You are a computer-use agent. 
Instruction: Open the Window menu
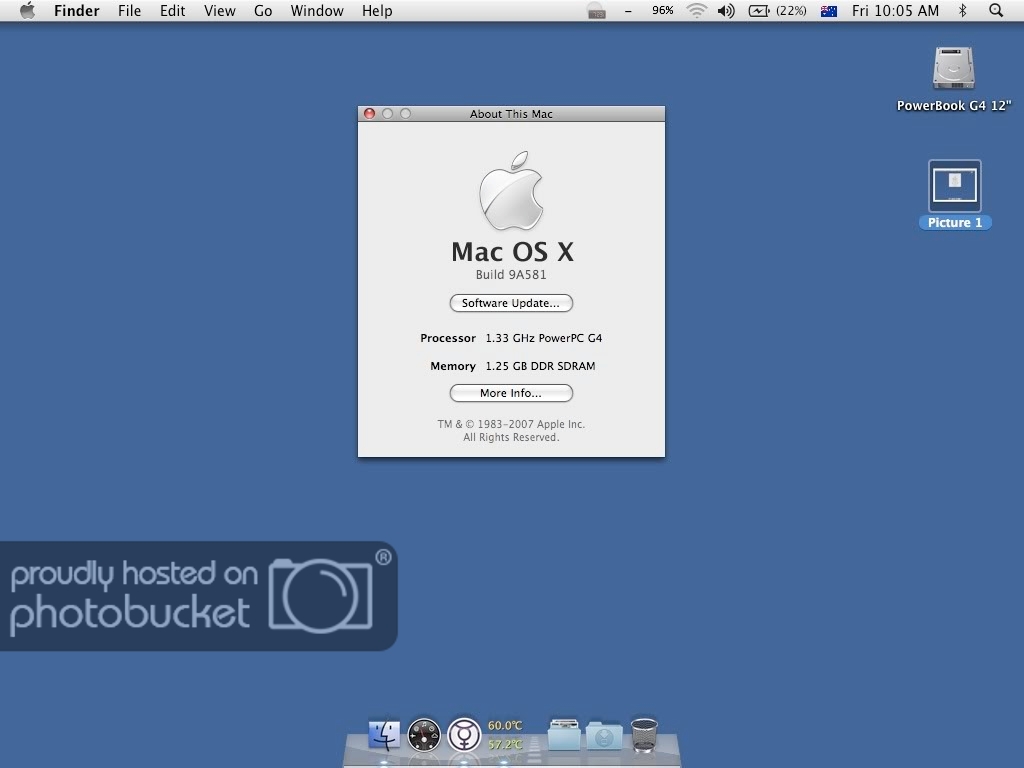pyautogui.click(x=317, y=10)
